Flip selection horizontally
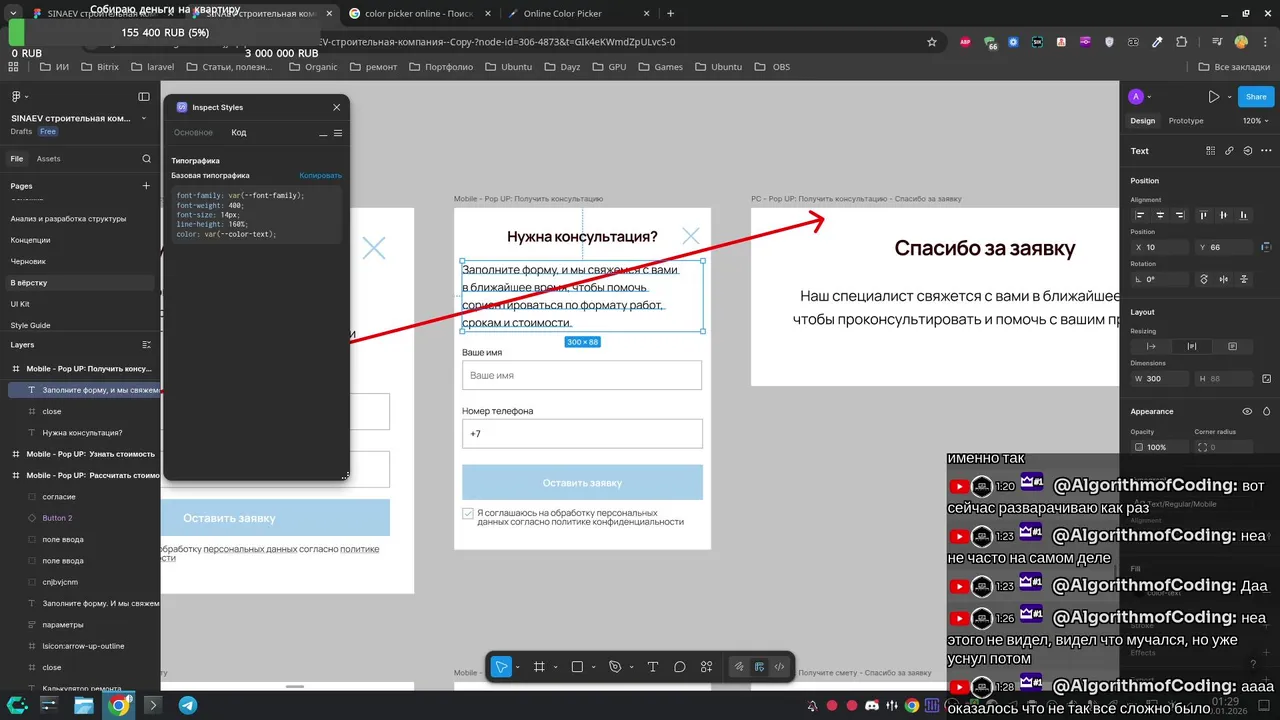This screenshot has height=720, width=1280. pyautogui.click(x=1224, y=279)
